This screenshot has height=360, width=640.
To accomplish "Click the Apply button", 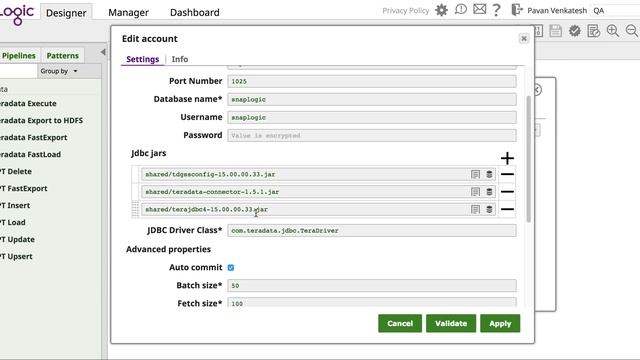I will pos(500,323).
